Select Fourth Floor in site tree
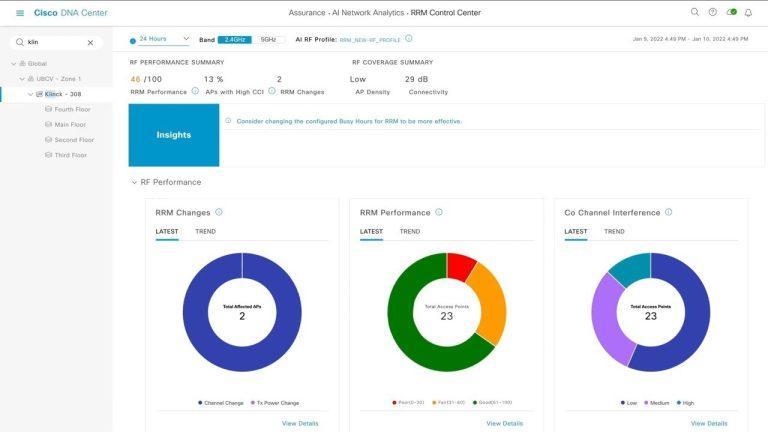This screenshot has height=432, width=768. pos(72,109)
